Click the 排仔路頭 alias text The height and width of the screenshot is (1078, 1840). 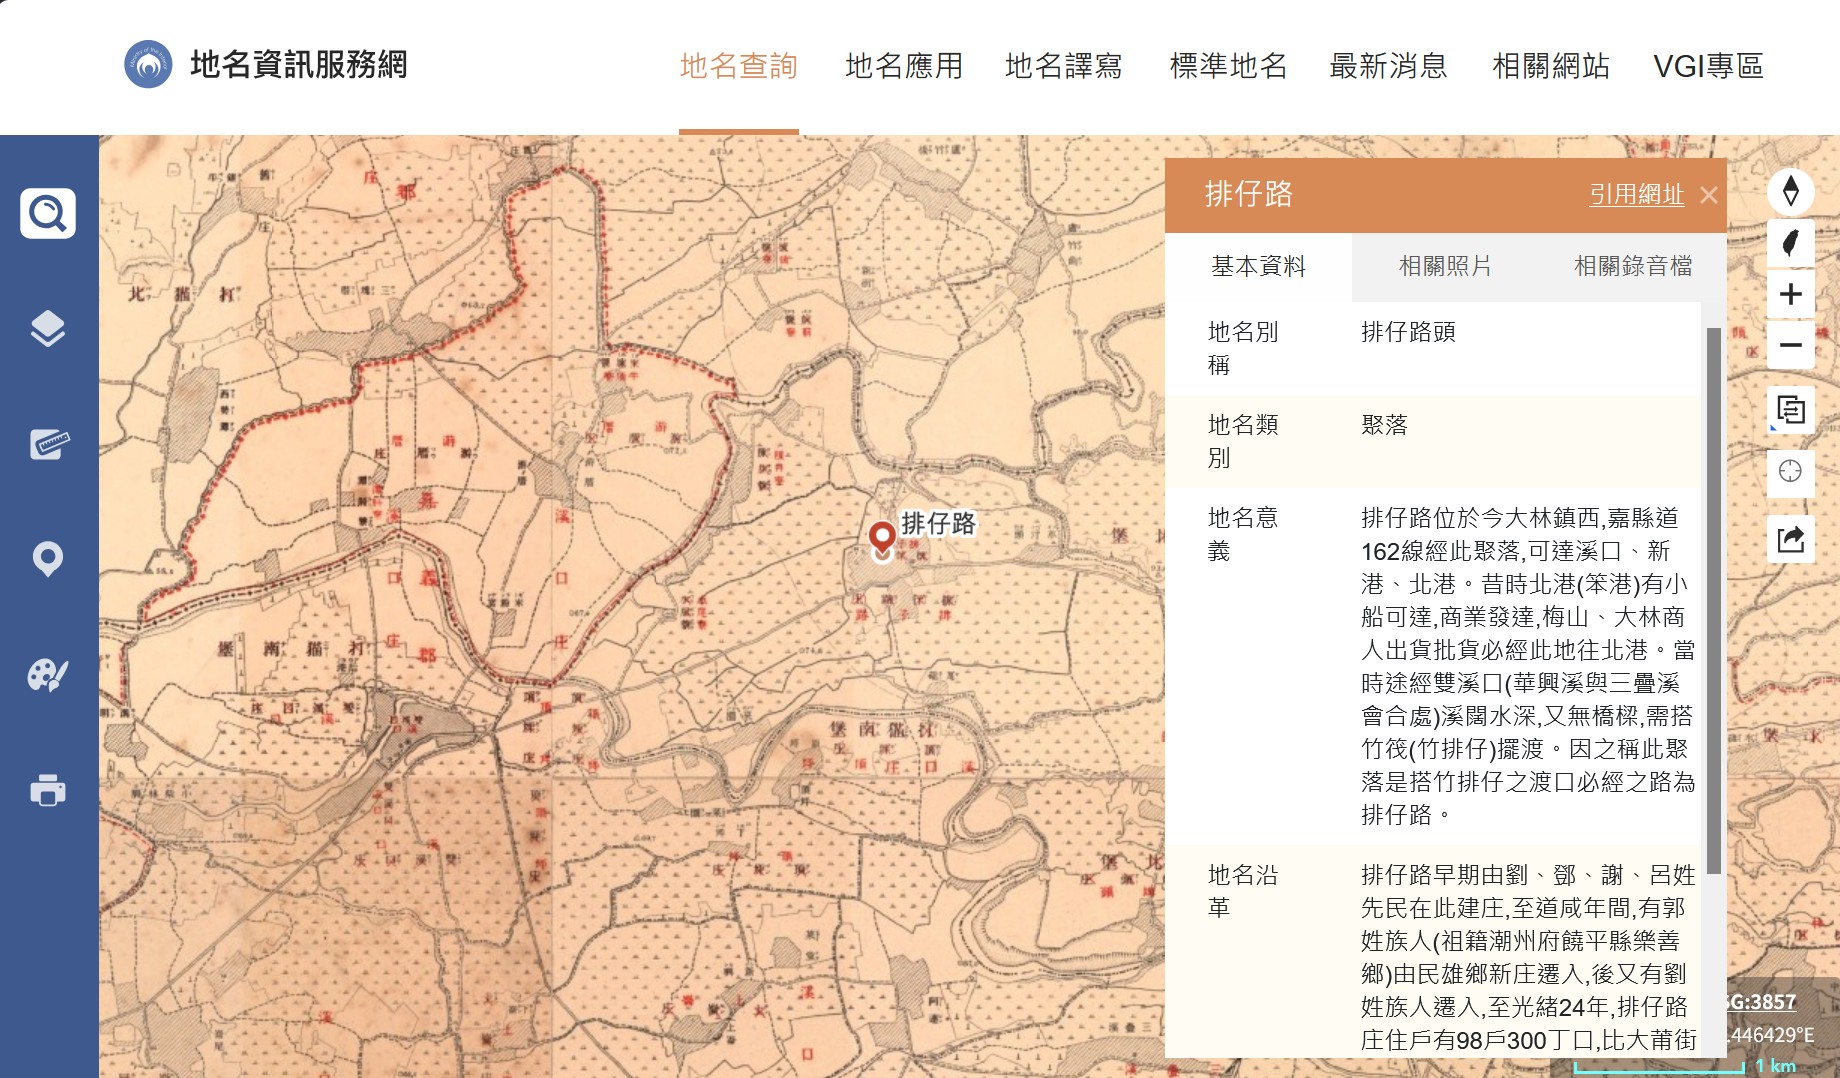point(1408,332)
